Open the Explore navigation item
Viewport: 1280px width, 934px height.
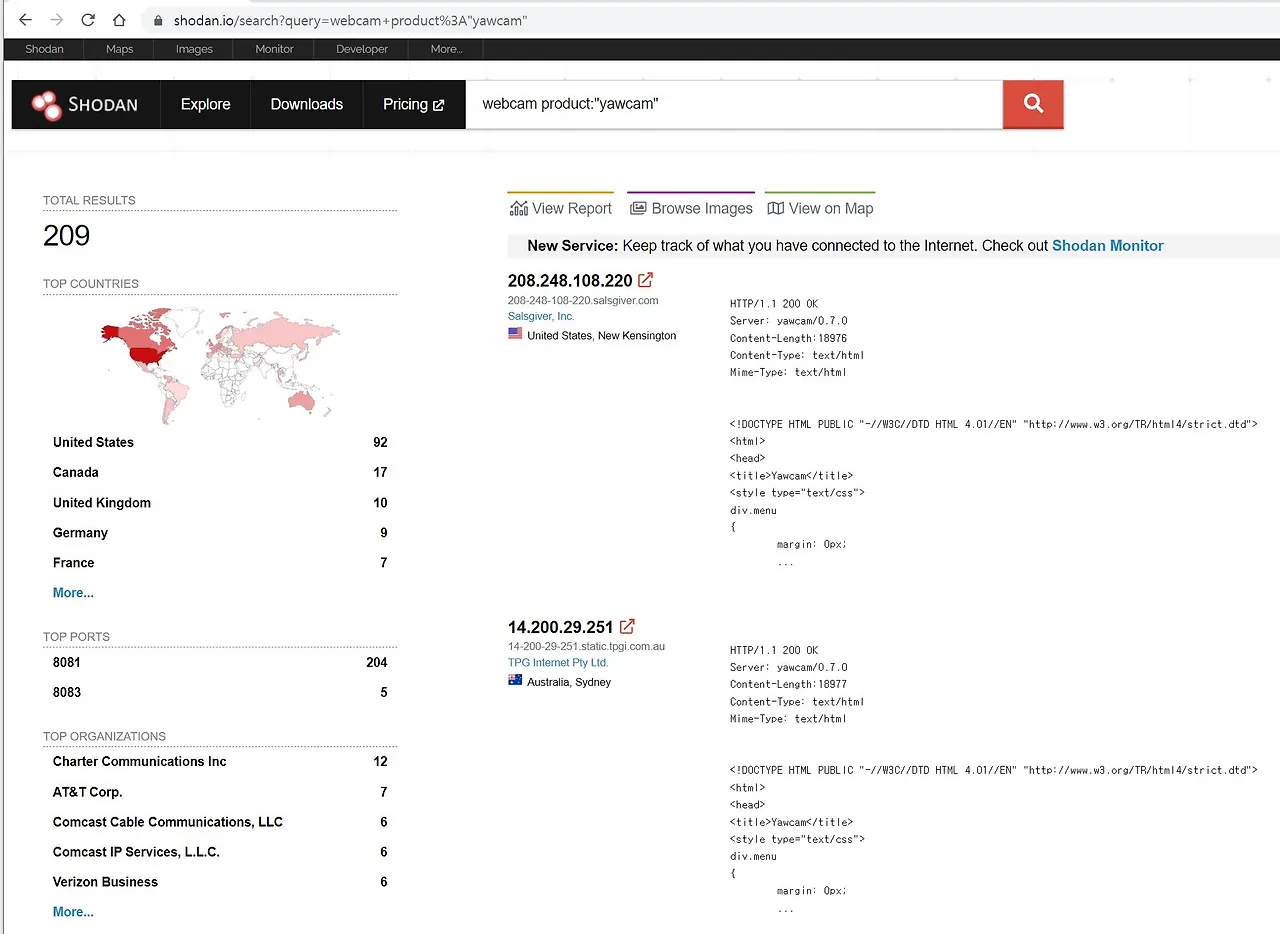tap(206, 104)
